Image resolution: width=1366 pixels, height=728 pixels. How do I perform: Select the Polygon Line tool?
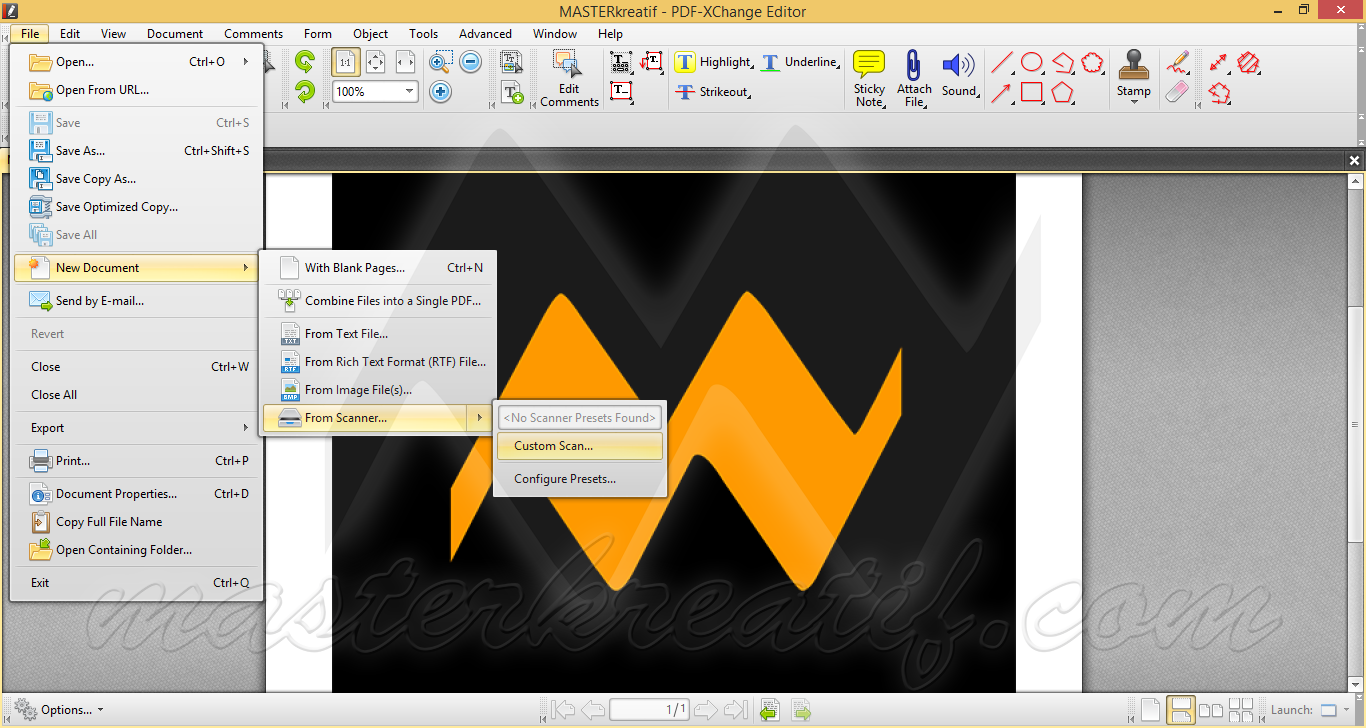[1063, 64]
